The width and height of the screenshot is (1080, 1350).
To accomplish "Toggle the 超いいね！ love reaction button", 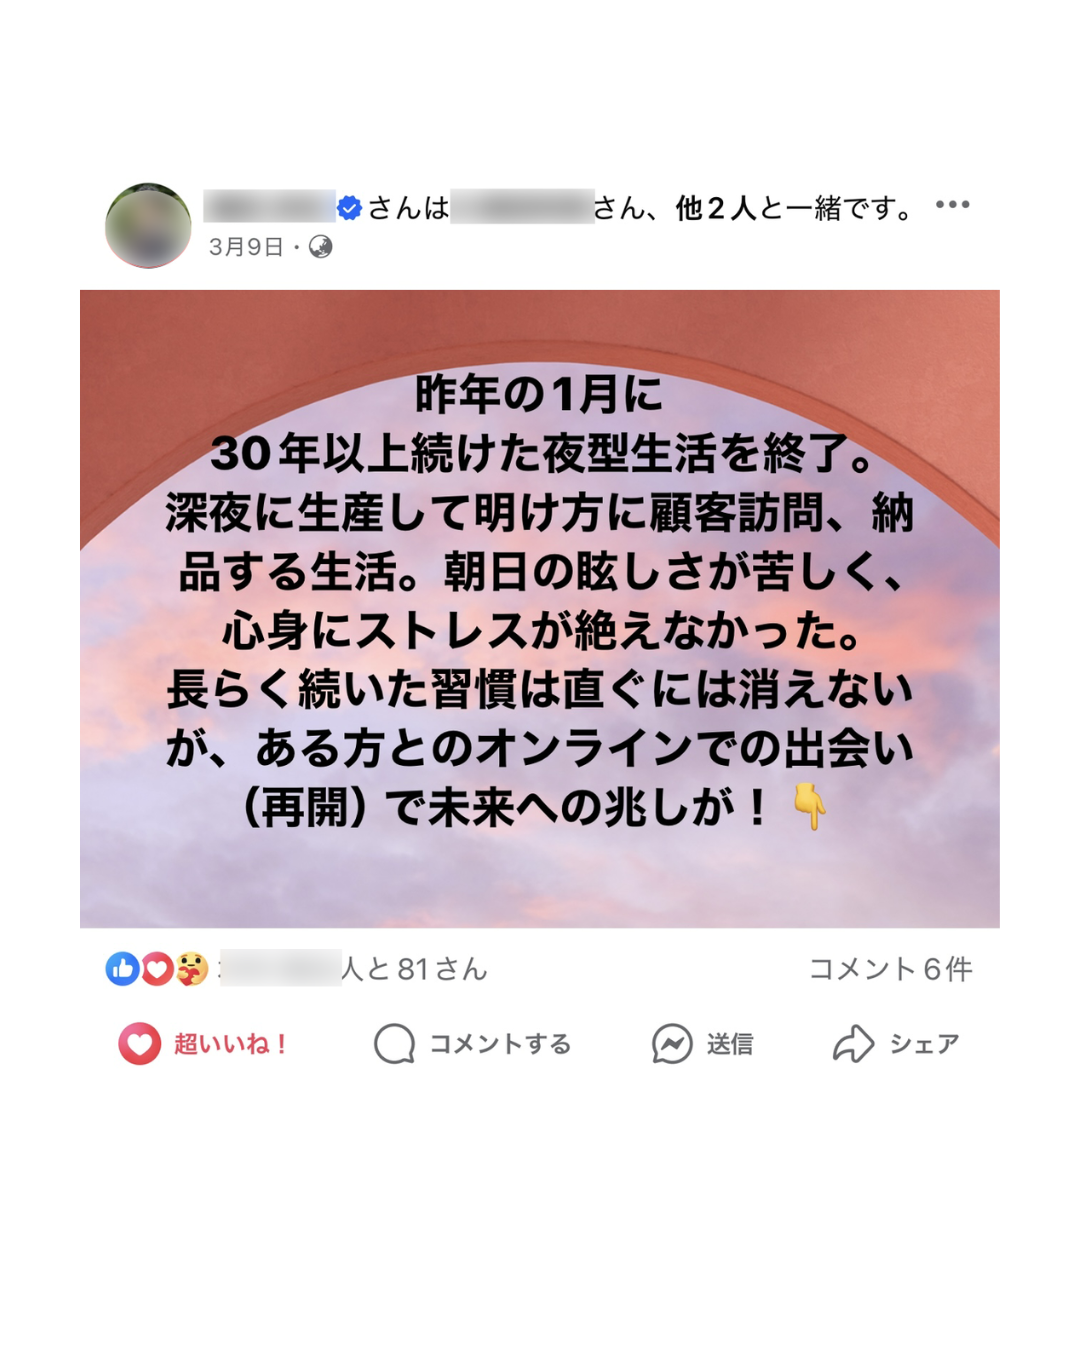I will point(204,1043).
